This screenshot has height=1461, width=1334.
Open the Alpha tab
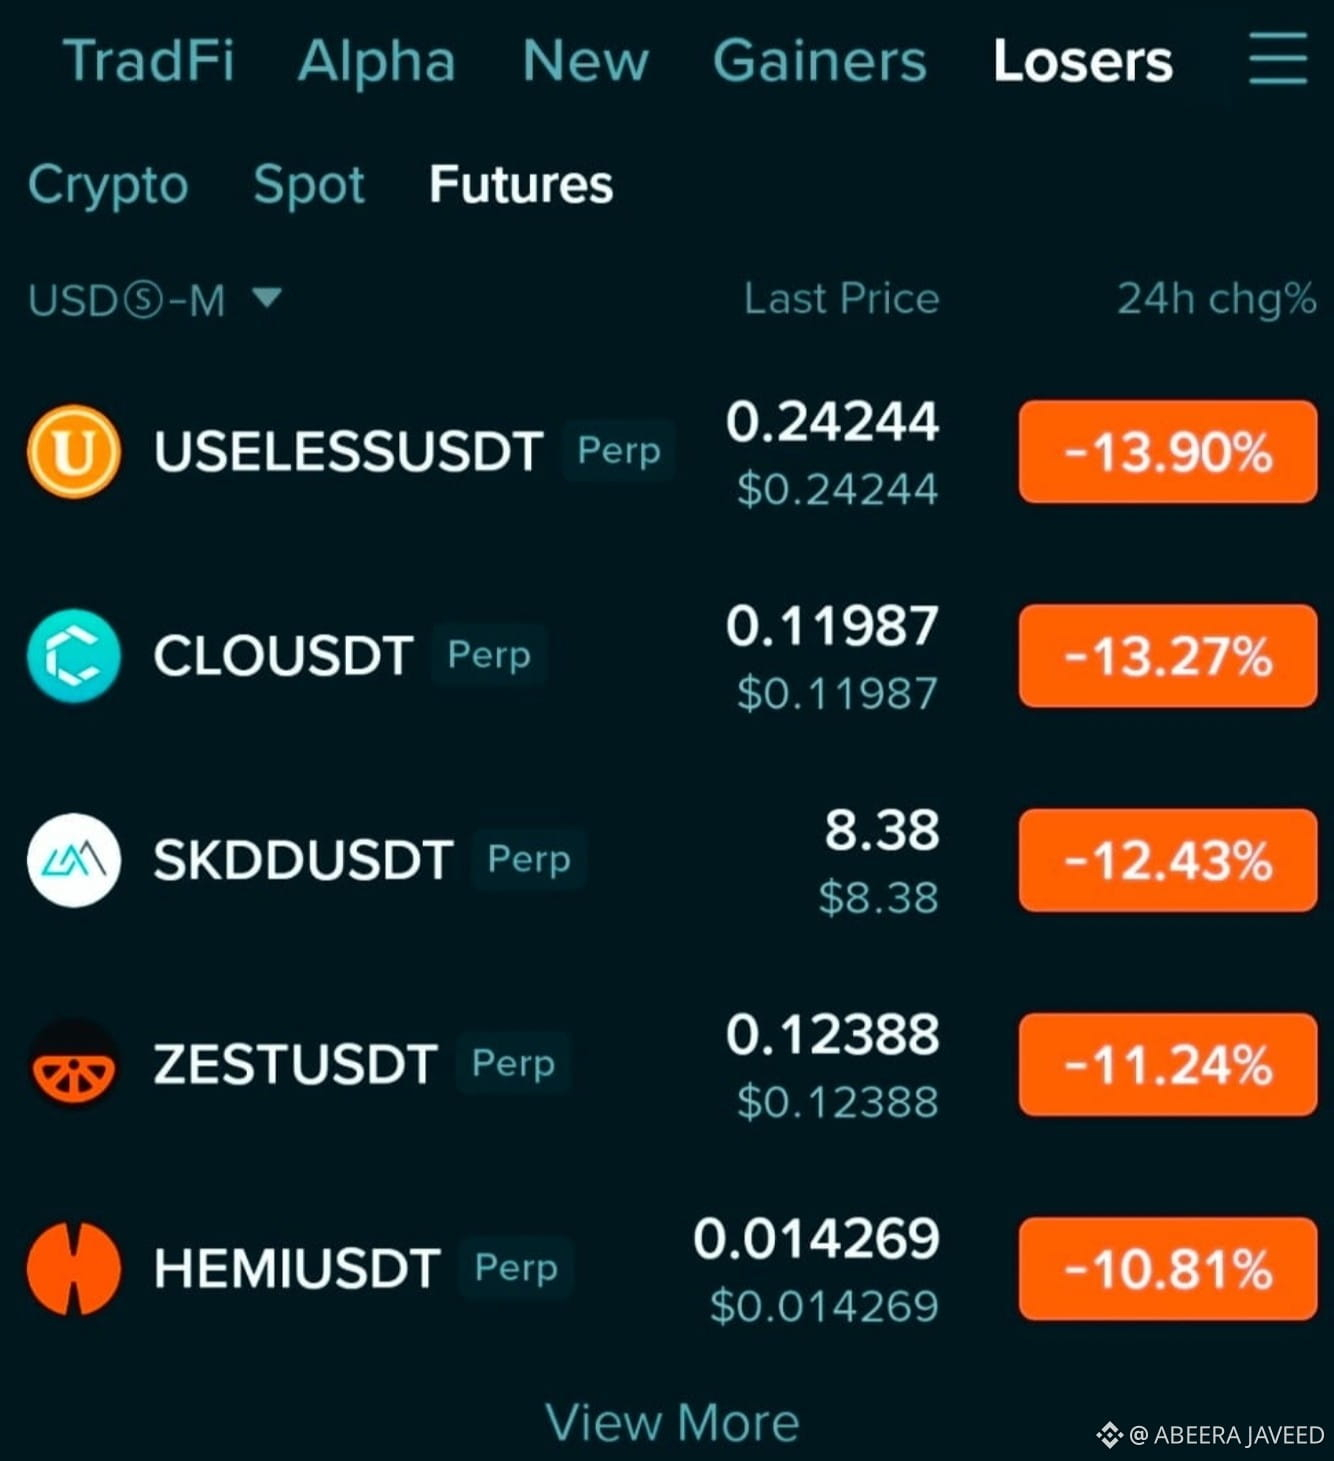click(377, 60)
